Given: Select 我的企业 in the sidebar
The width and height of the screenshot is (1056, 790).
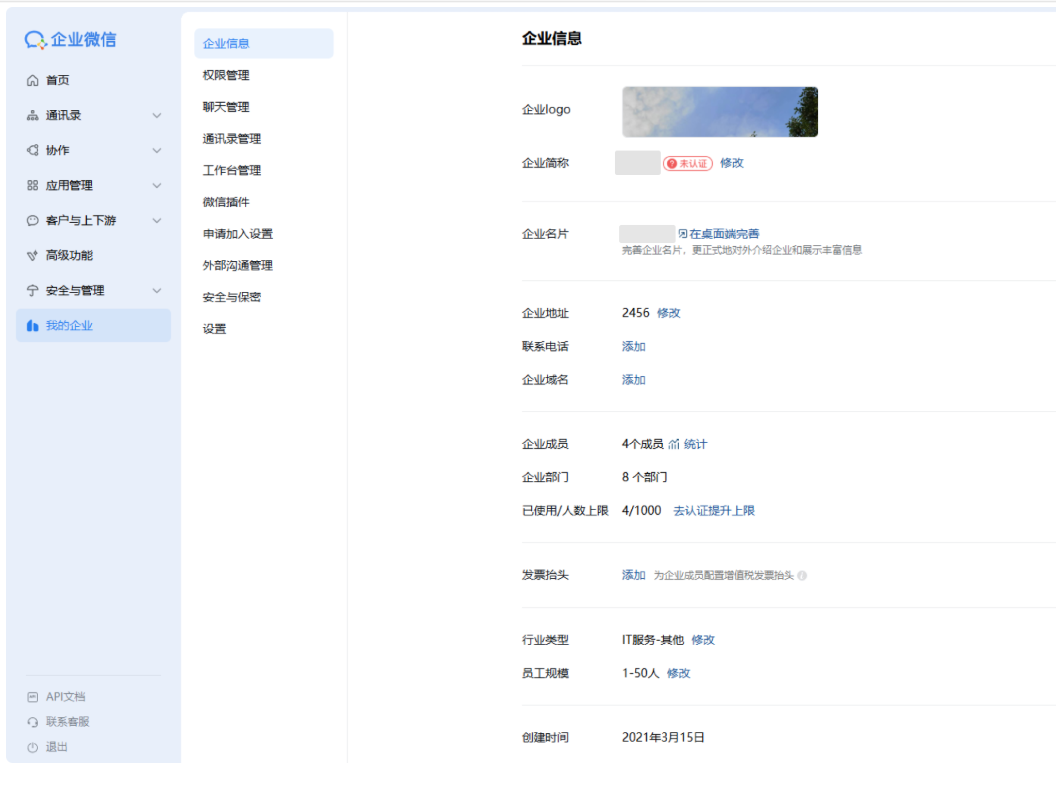Looking at the screenshot, I should (93, 325).
